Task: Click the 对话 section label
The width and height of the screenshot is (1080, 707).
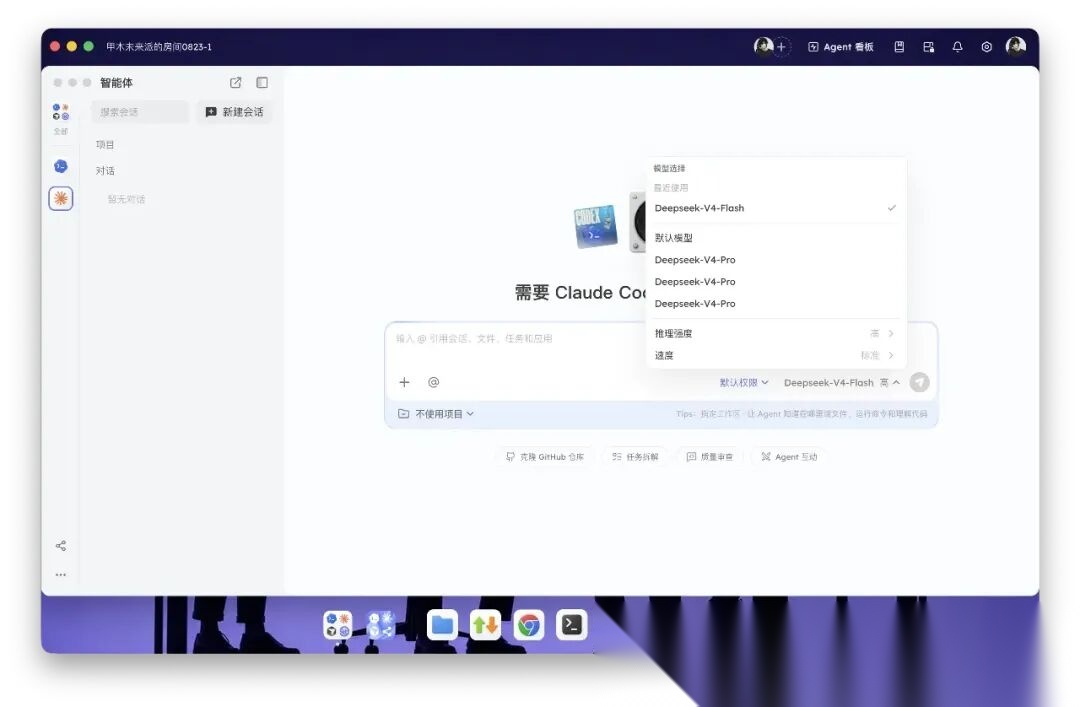Action: point(105,171)
